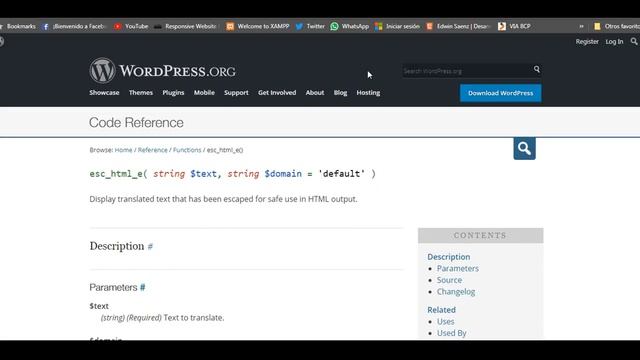Click the Description heading anchor hash
The image size is (640, 360).
(150, 247)
